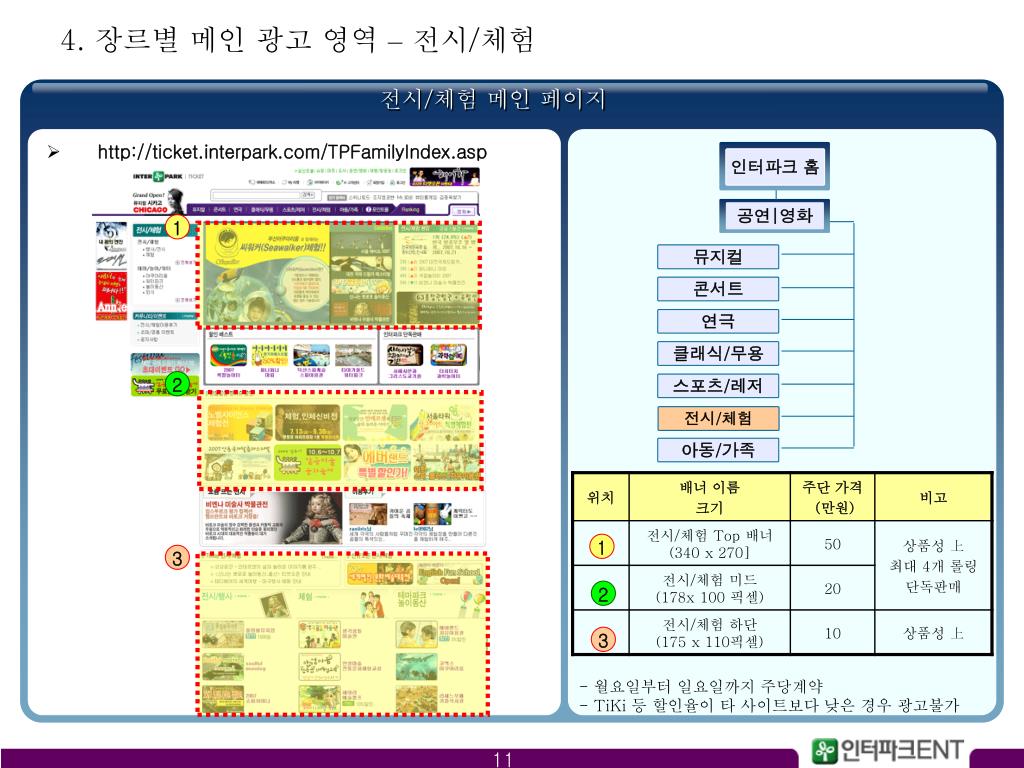Click the 전시/체험 하단 table cell
Viewport: 1024px width, 768px height.
[x=709, y=633]
